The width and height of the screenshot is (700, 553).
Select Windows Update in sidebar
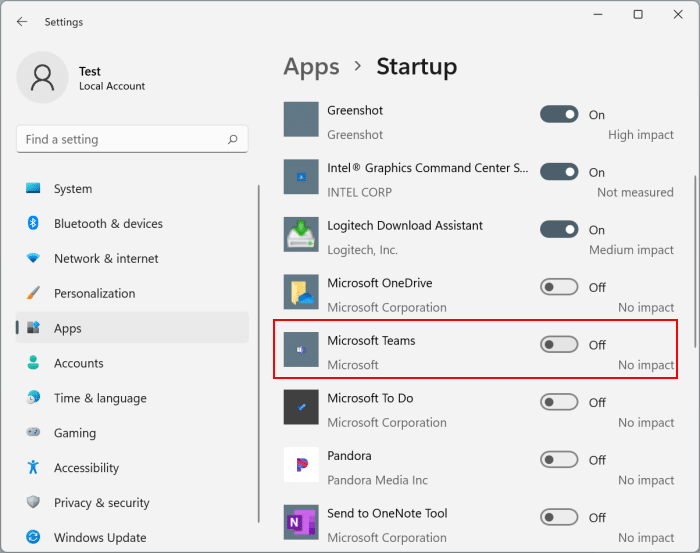coord(132,536)
